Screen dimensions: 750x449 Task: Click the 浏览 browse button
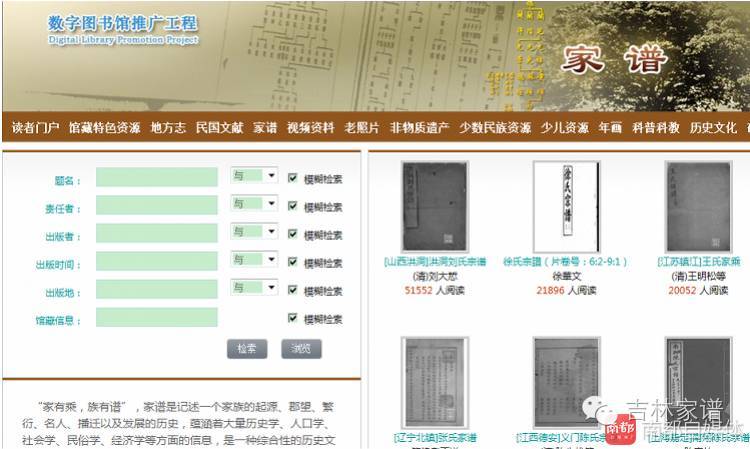coord(301,349)
